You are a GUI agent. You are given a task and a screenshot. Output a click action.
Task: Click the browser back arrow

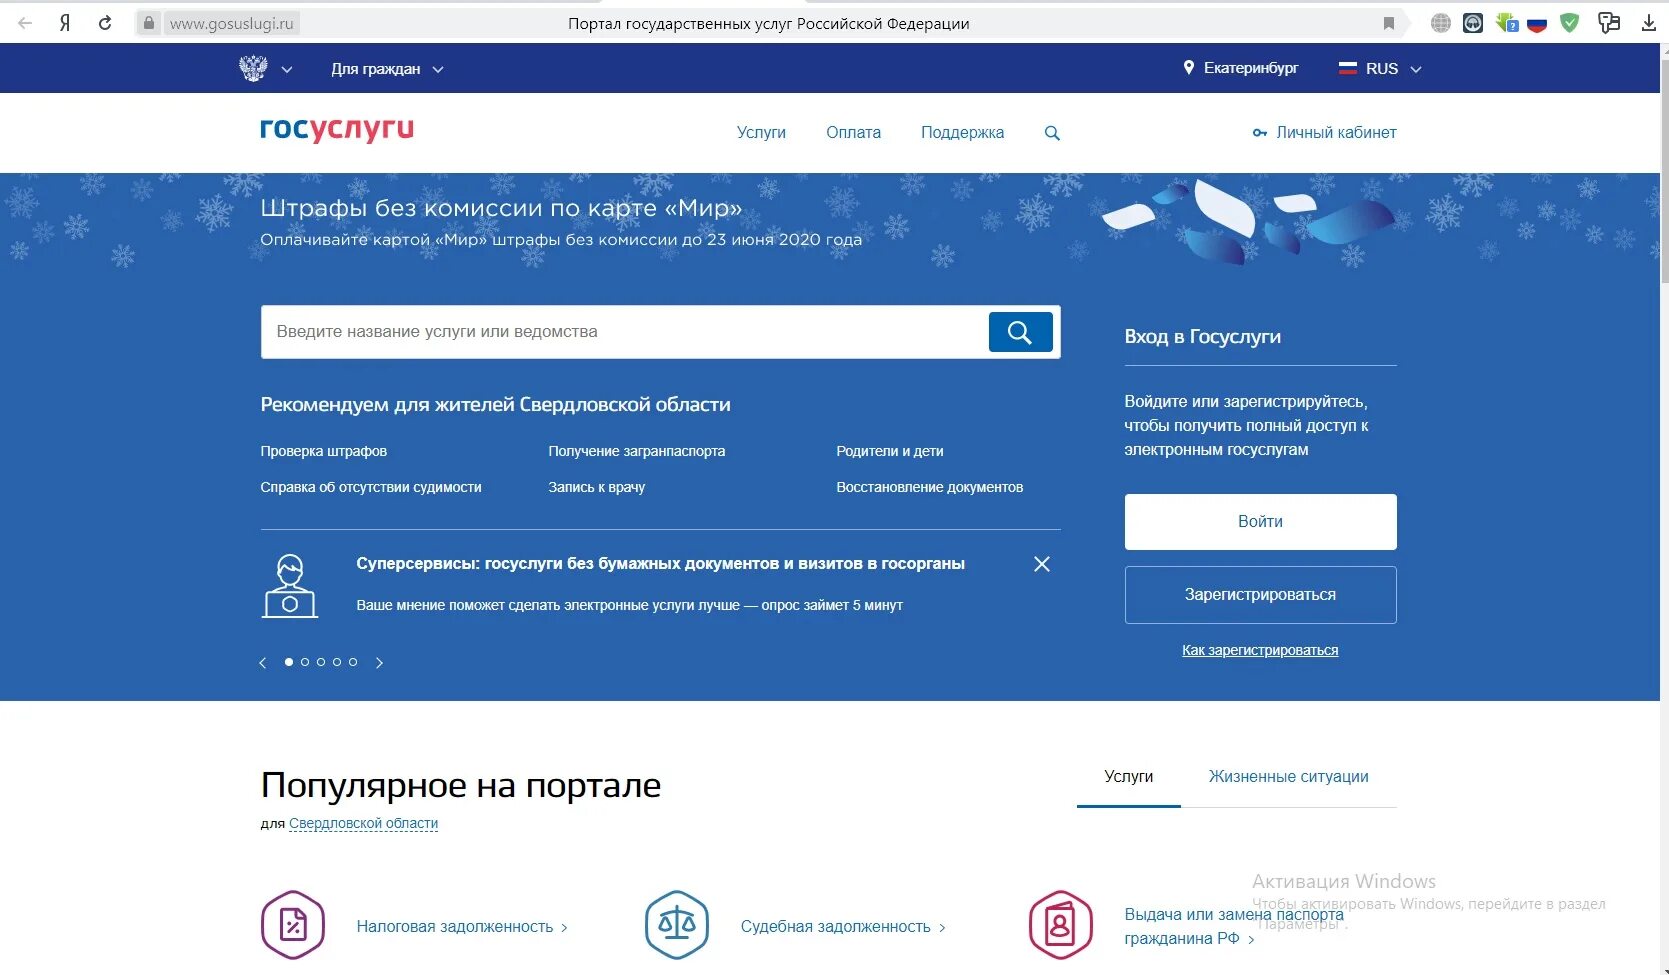(25, 23)
